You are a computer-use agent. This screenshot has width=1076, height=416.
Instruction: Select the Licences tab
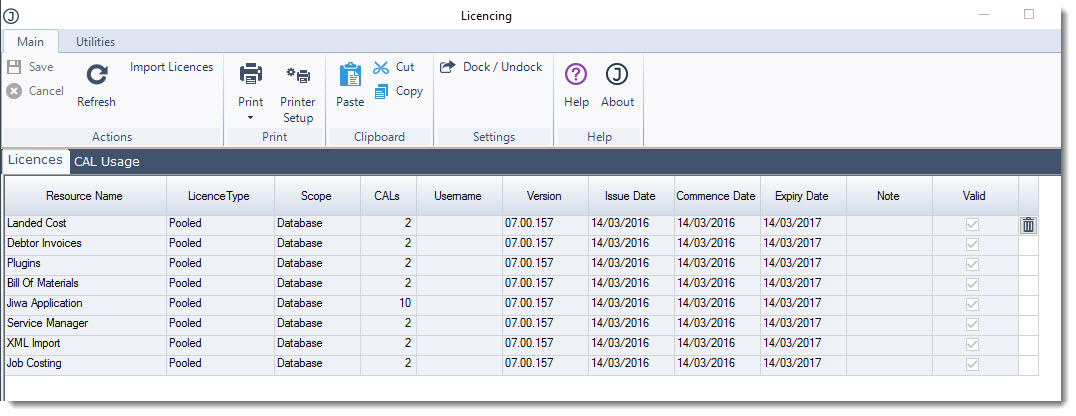[36, 160]
